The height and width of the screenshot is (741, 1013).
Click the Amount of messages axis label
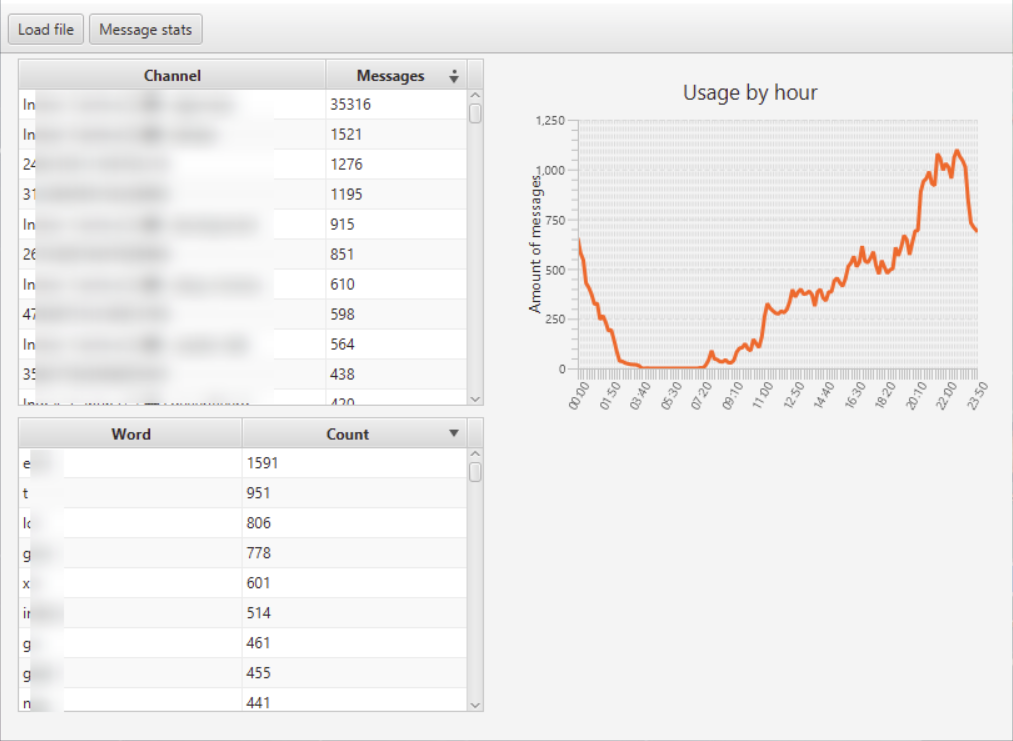point(535,244)
